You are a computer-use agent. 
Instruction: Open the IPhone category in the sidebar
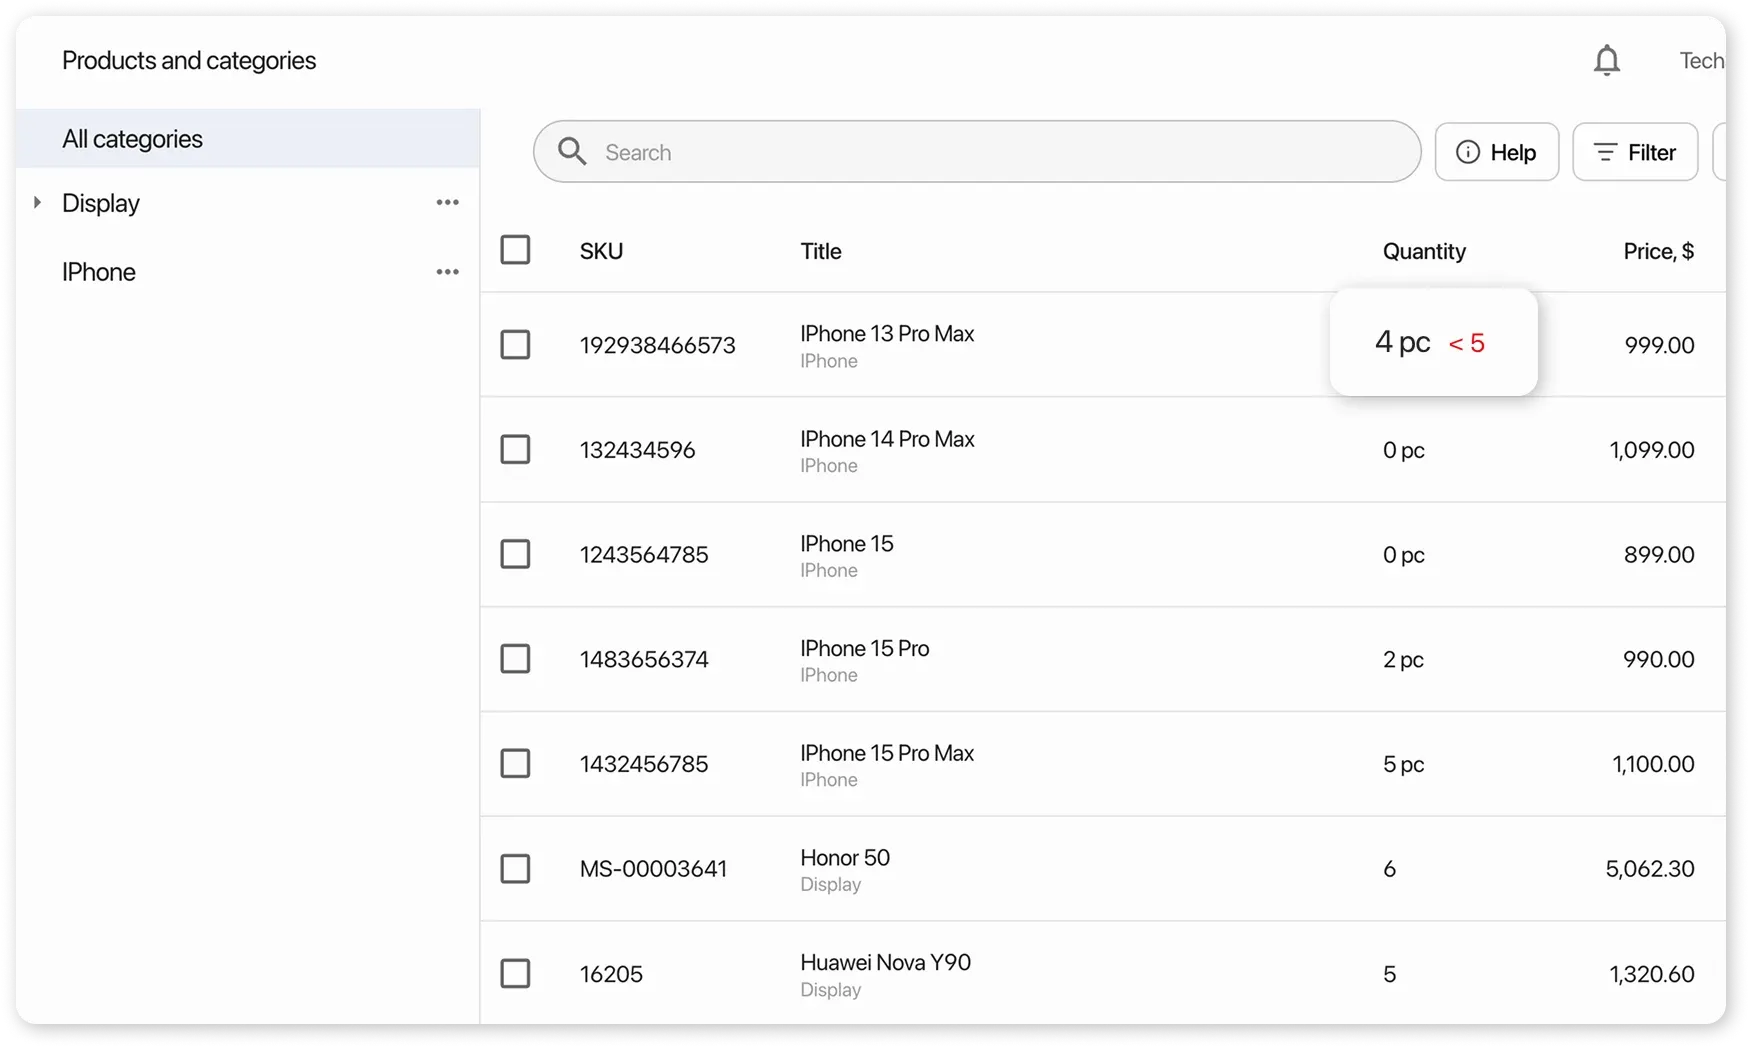pyautogui.click(x=98, y=271)
